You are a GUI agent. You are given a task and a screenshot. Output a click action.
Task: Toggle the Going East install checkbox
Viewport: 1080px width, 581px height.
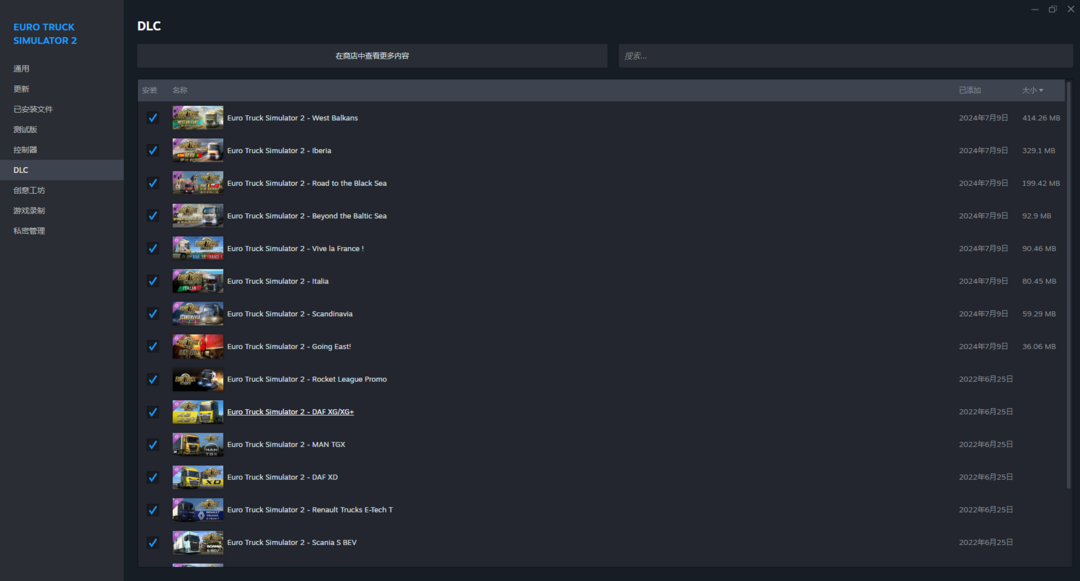[153, 346]
